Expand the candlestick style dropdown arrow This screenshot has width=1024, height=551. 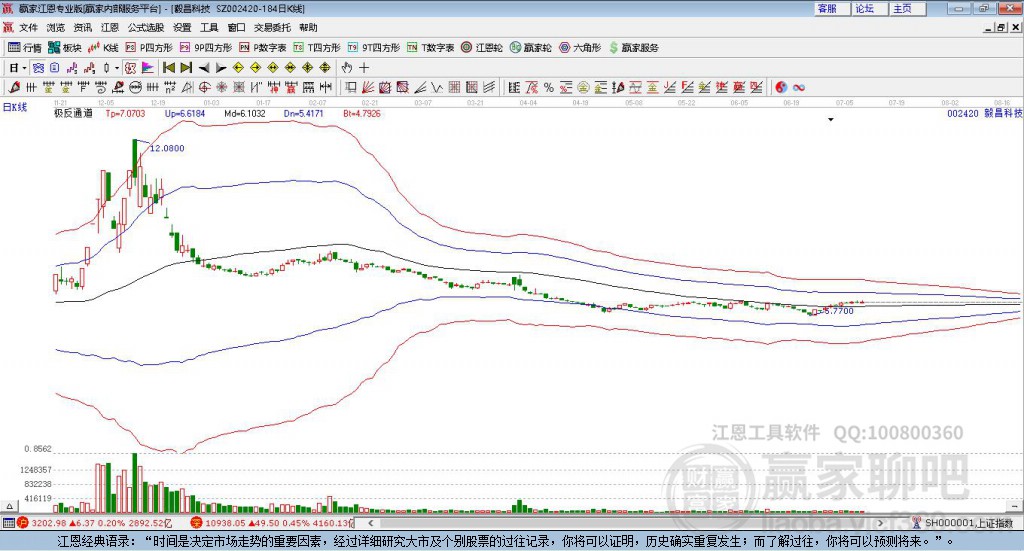click(117, 68)
